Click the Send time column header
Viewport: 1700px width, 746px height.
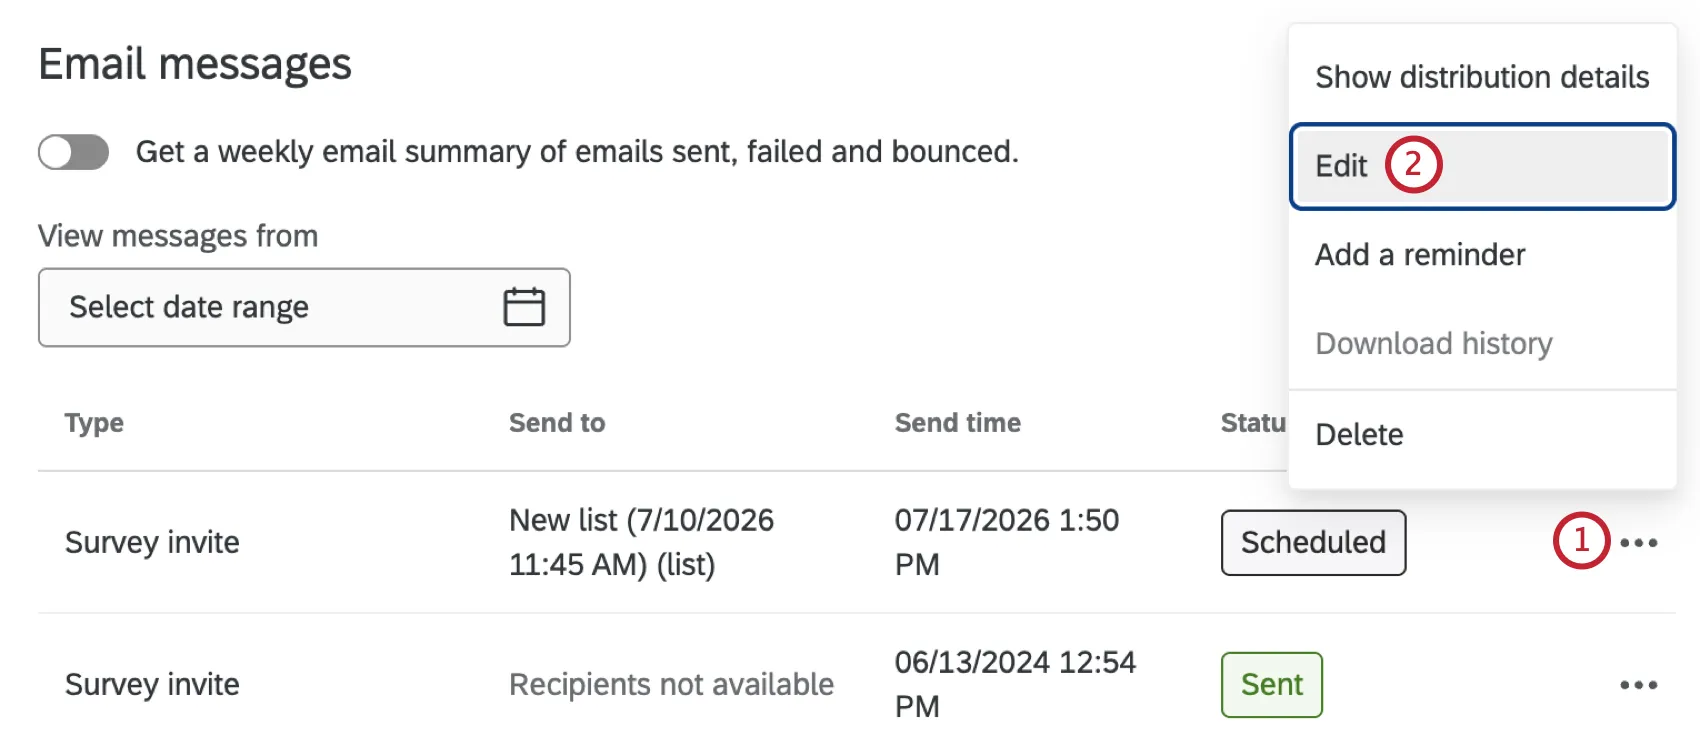coord(958,423)
